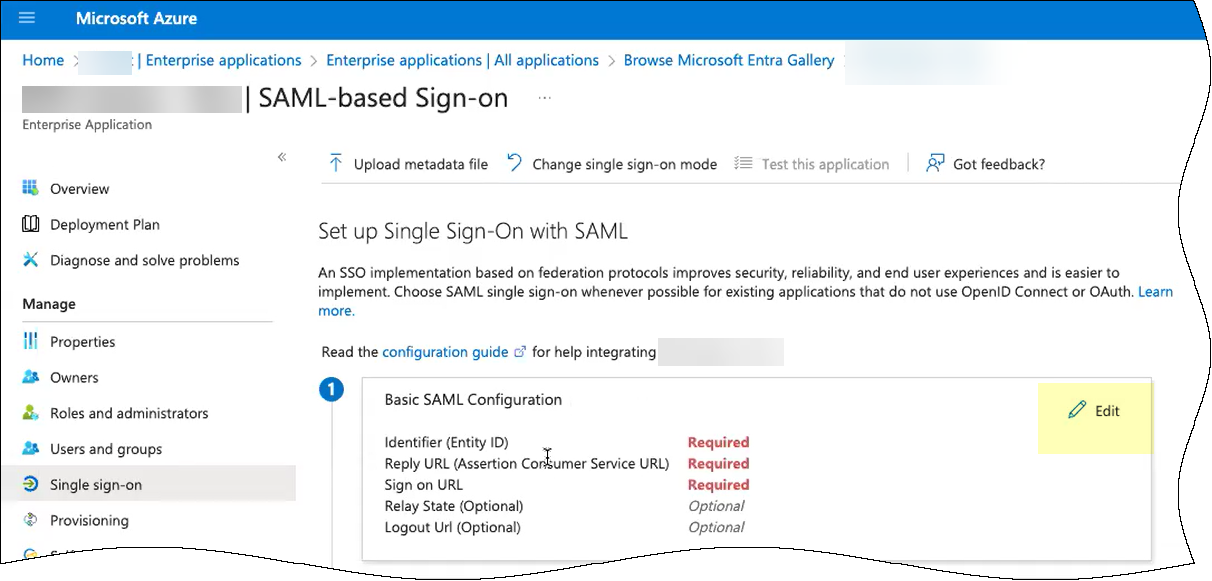Select Users and groups
This screenshot has height=581, width=1212.
(x=105, y=450)
